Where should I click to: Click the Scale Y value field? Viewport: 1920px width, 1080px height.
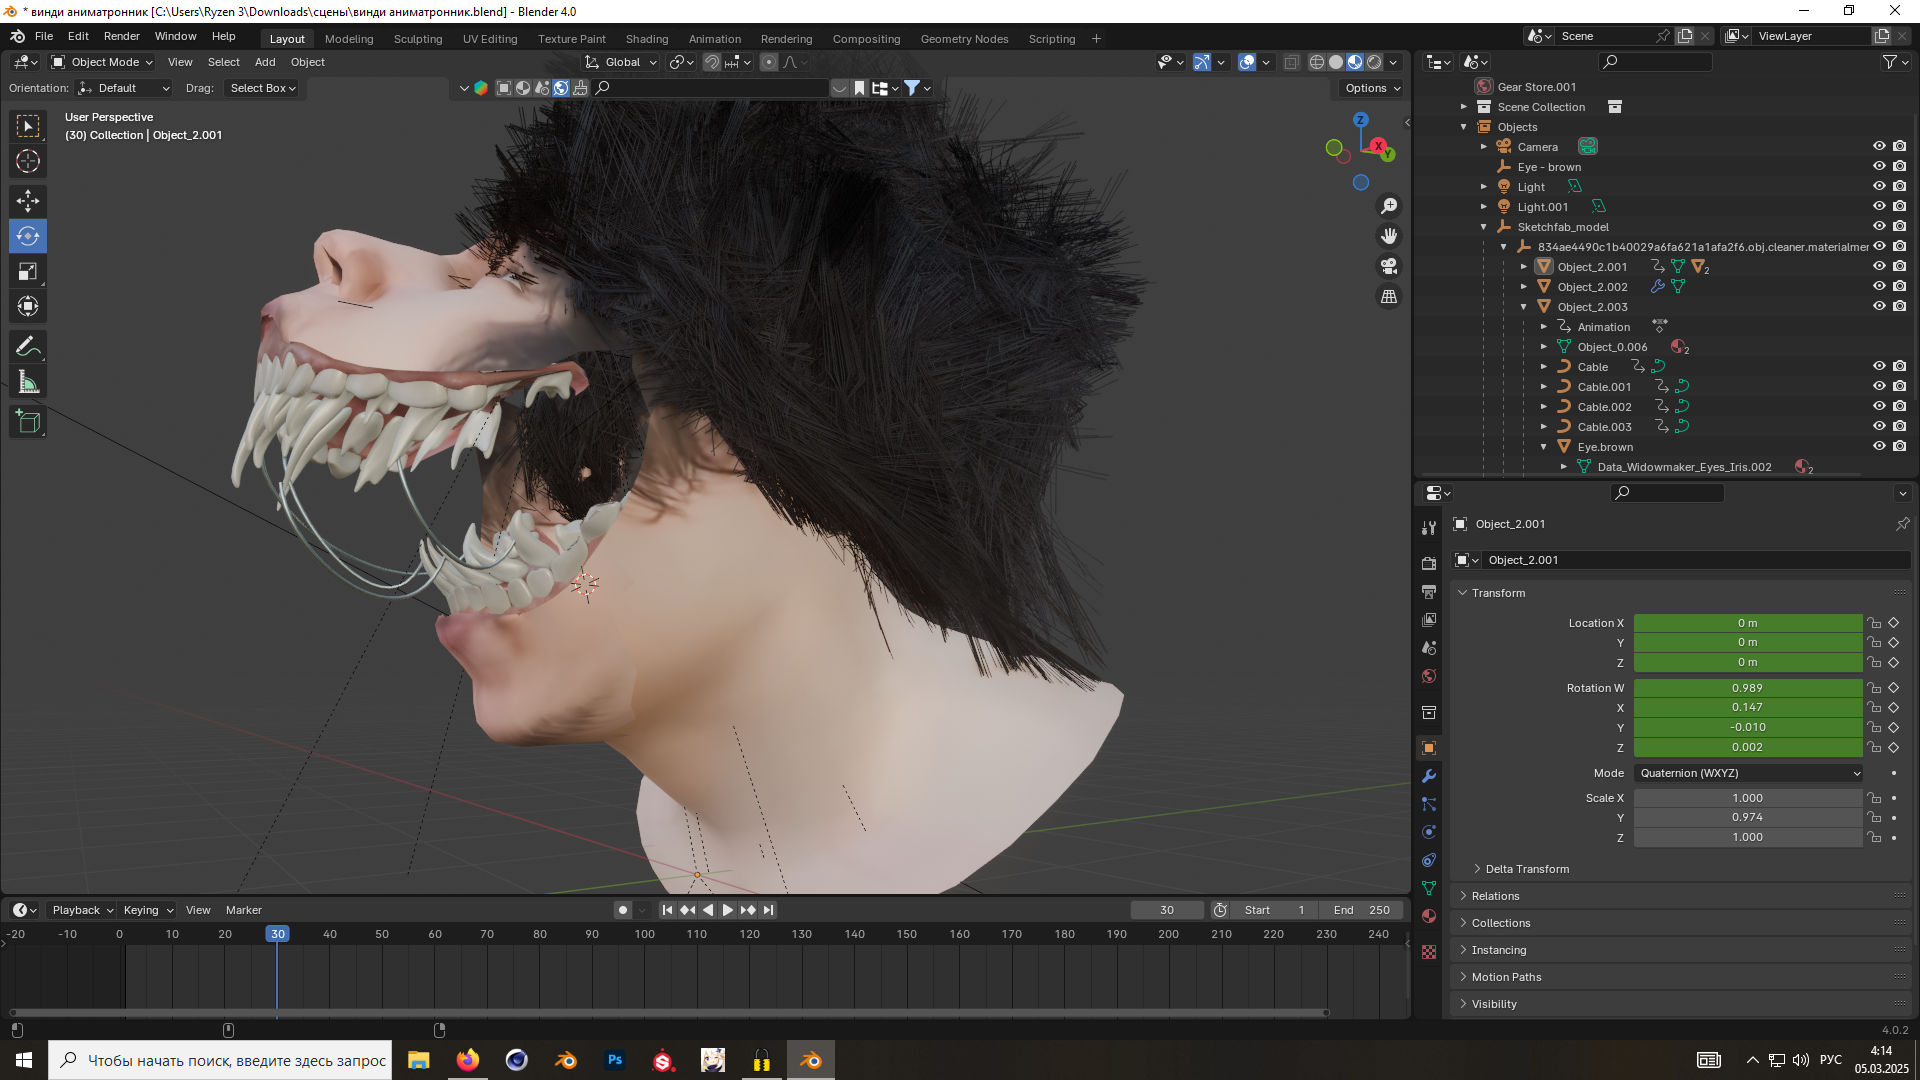(x=1748, y=818)
